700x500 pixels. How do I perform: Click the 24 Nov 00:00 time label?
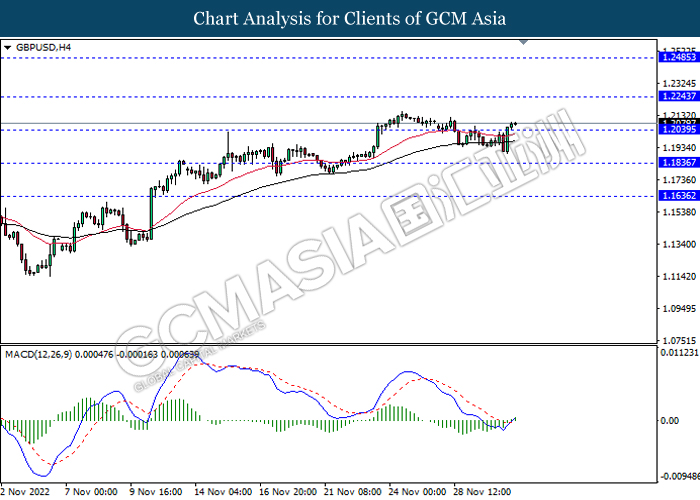point(417,492)
